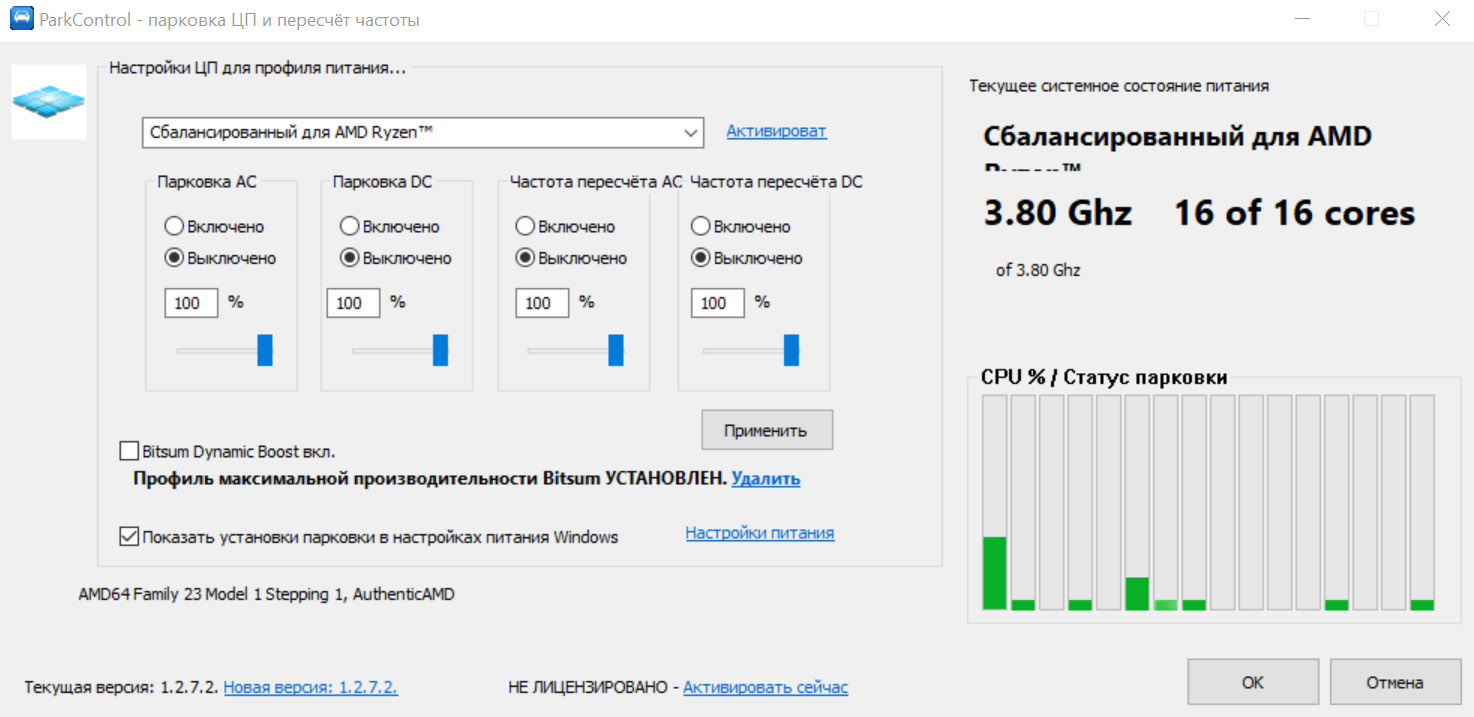Click the CPU % / Статус парковки heading

tap(1104, 377)
